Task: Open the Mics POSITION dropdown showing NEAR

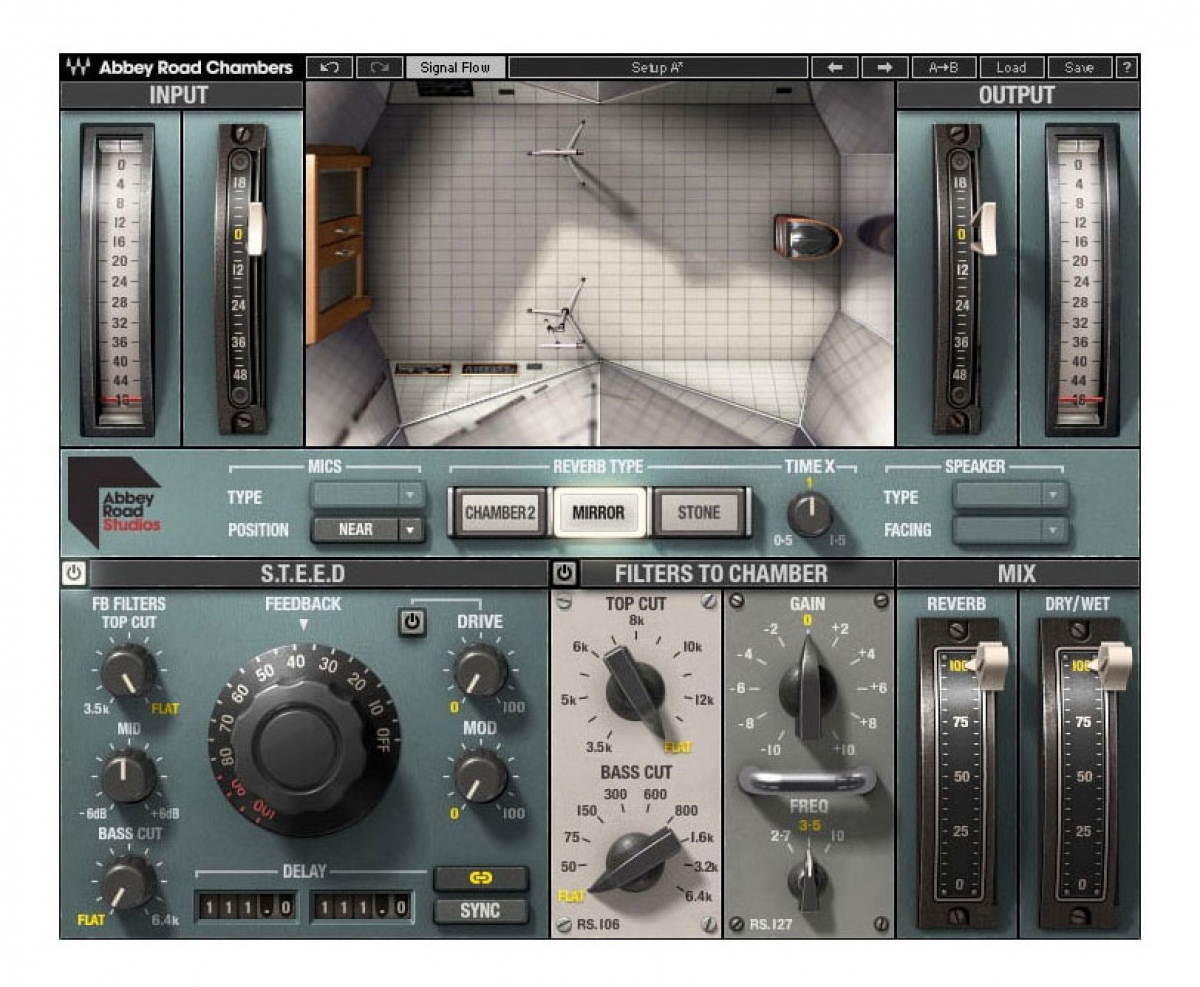Action: click(x=367, y=530)
